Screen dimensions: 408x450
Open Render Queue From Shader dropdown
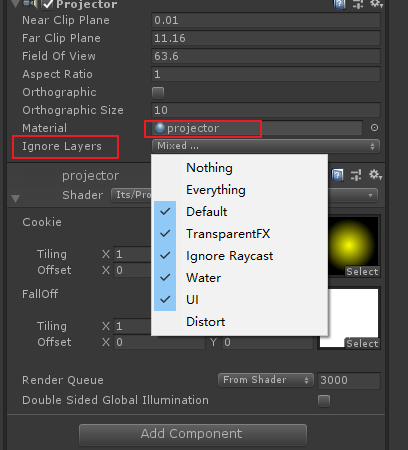266,380
